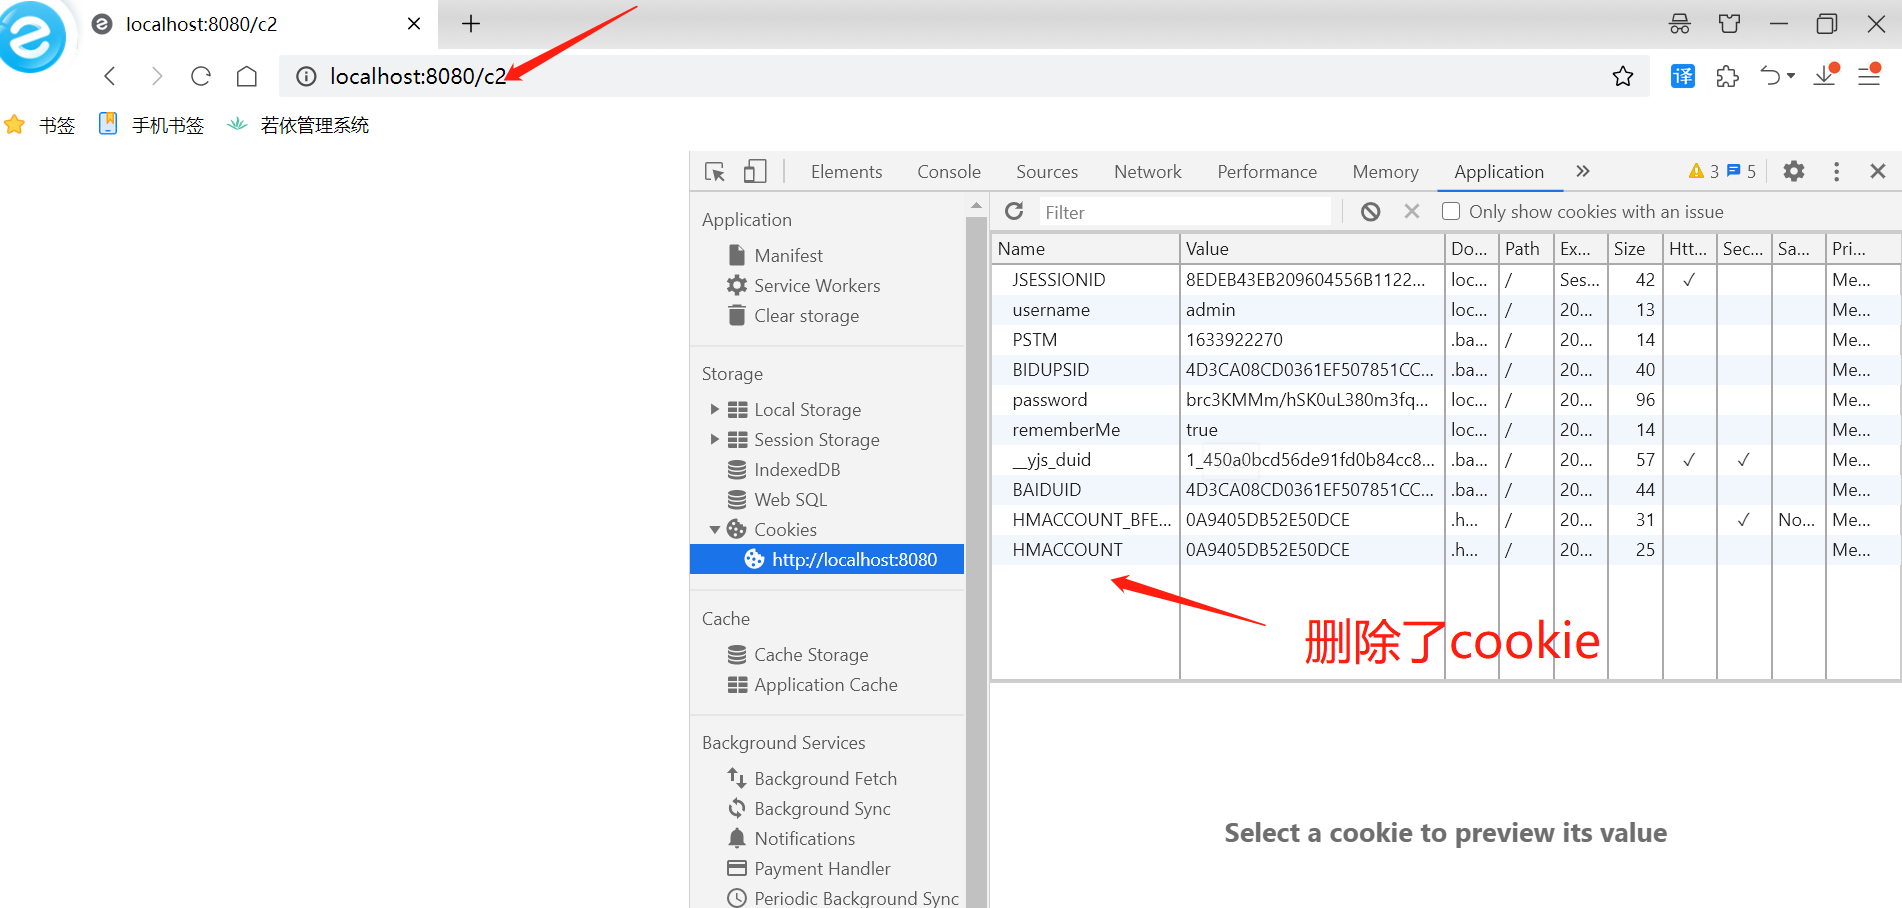
Task: Switch to the Console tab
Action: [949, 172]
